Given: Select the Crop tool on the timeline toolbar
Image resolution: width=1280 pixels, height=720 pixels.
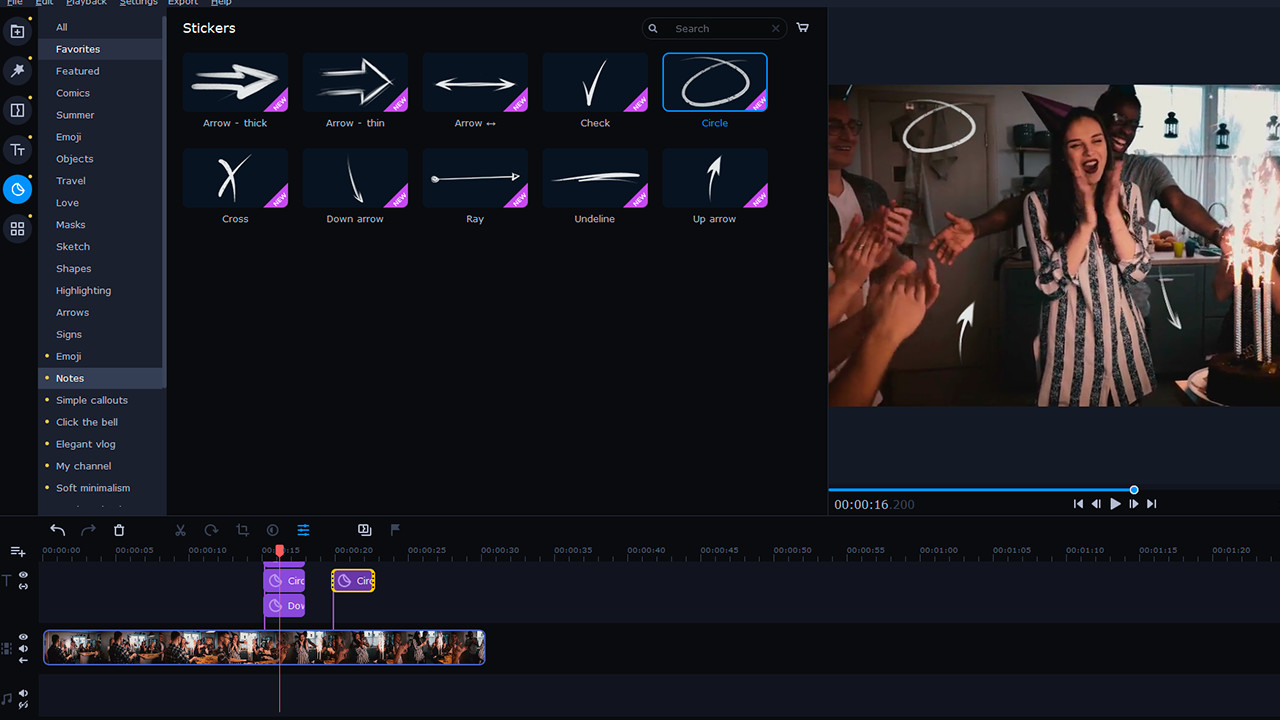Looking at the screenshot, I should coord(241,530).
